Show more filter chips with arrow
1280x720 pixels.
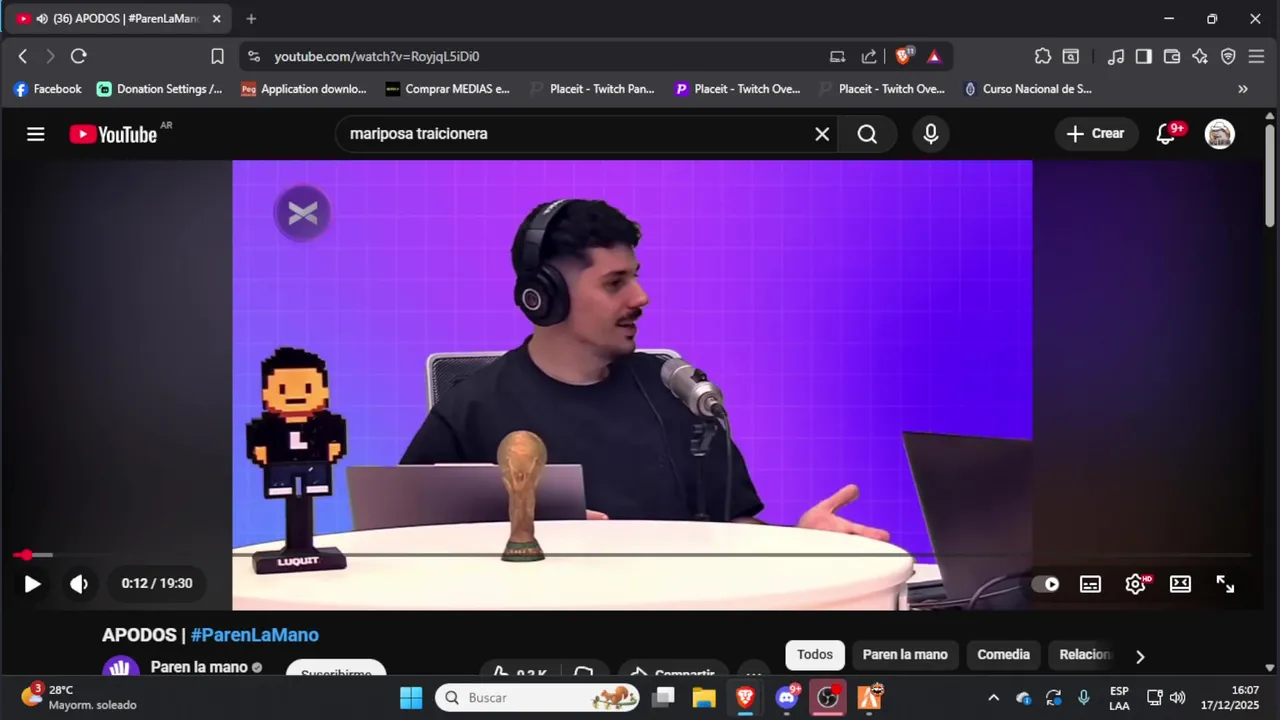click(1139, 656)
